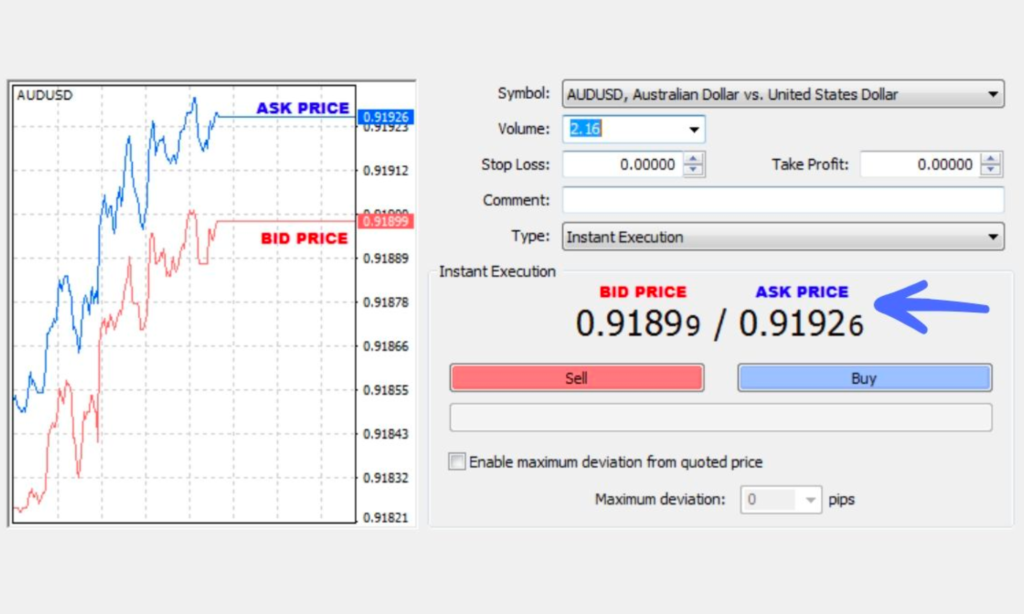Decrement the Stop Loss value
Screen dimensions: 1024x614
[x=693, y=169]
